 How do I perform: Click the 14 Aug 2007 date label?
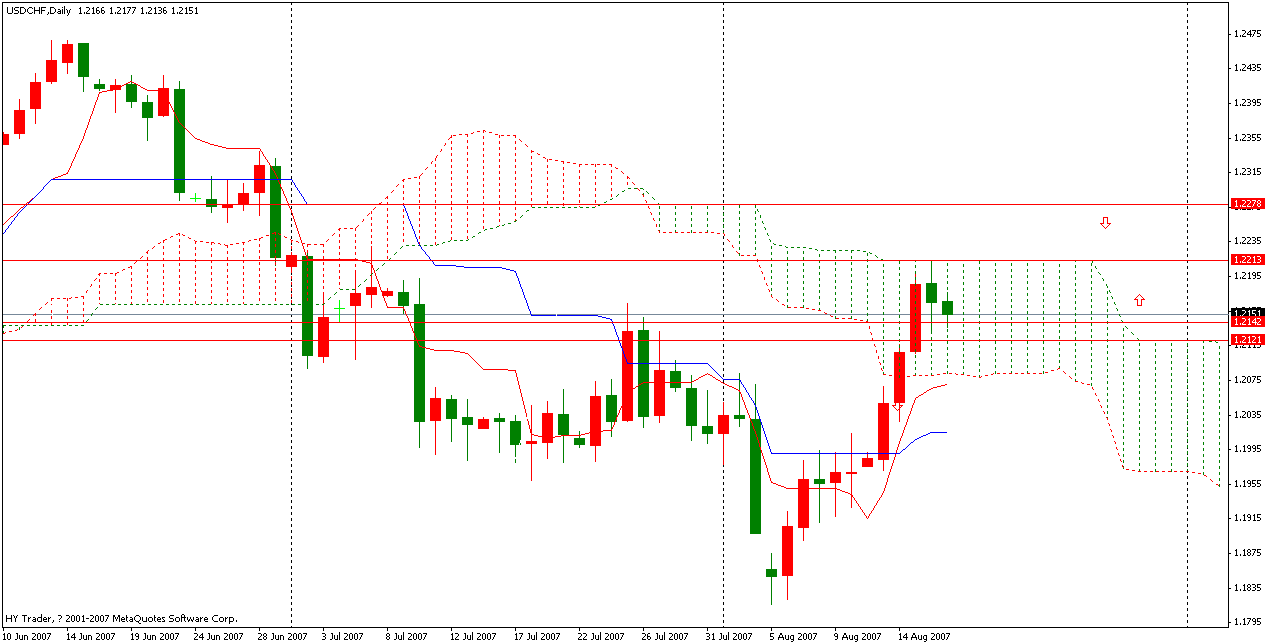[x=922, y=636]
